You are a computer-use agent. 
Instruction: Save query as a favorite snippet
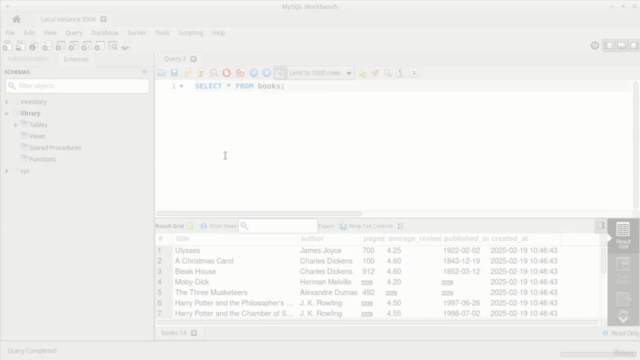(x=362, y=73)
